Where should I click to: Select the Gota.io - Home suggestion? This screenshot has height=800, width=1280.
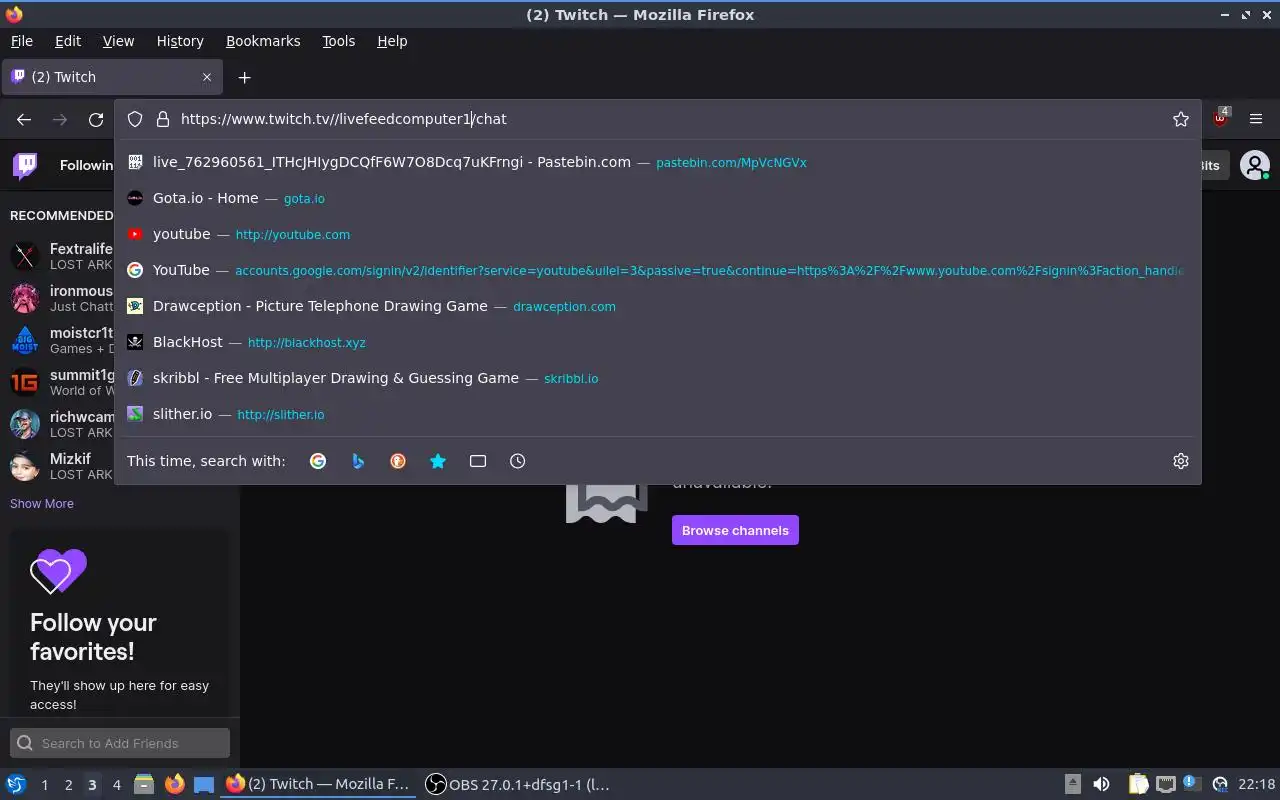tap(657, 198)
